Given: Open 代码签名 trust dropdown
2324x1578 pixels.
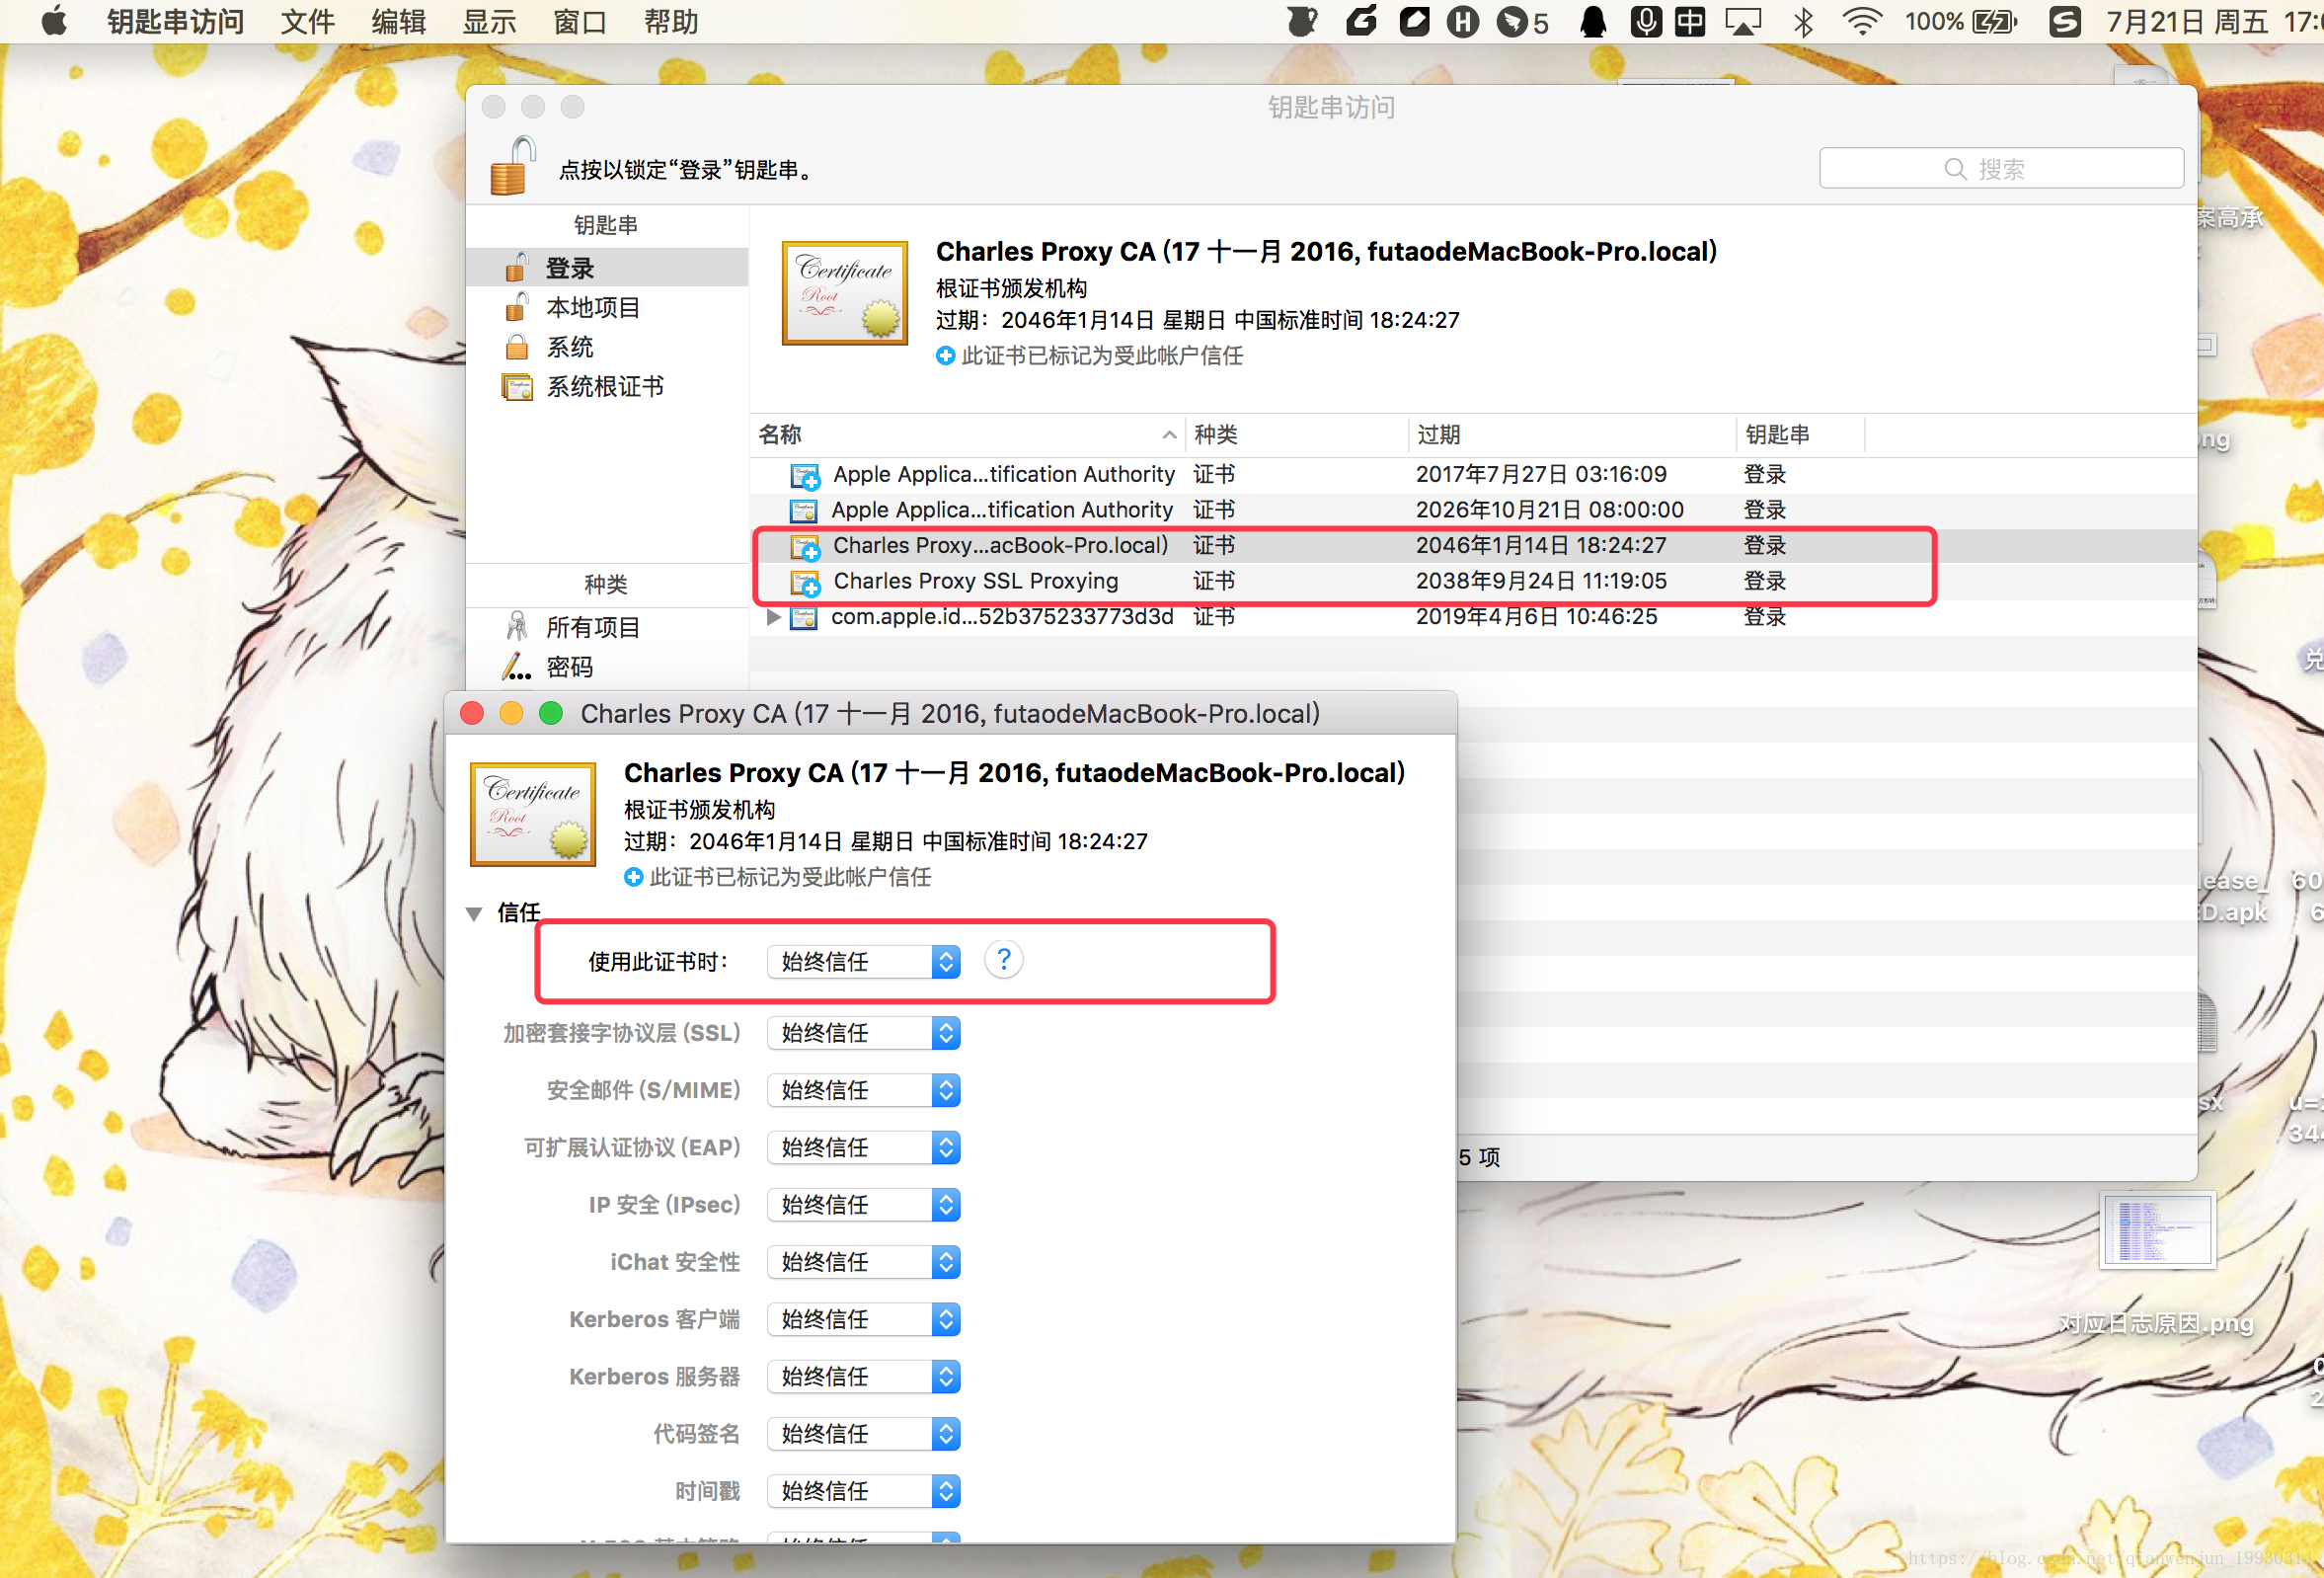Looking at the screenshot, I should tap(863, 1434).
